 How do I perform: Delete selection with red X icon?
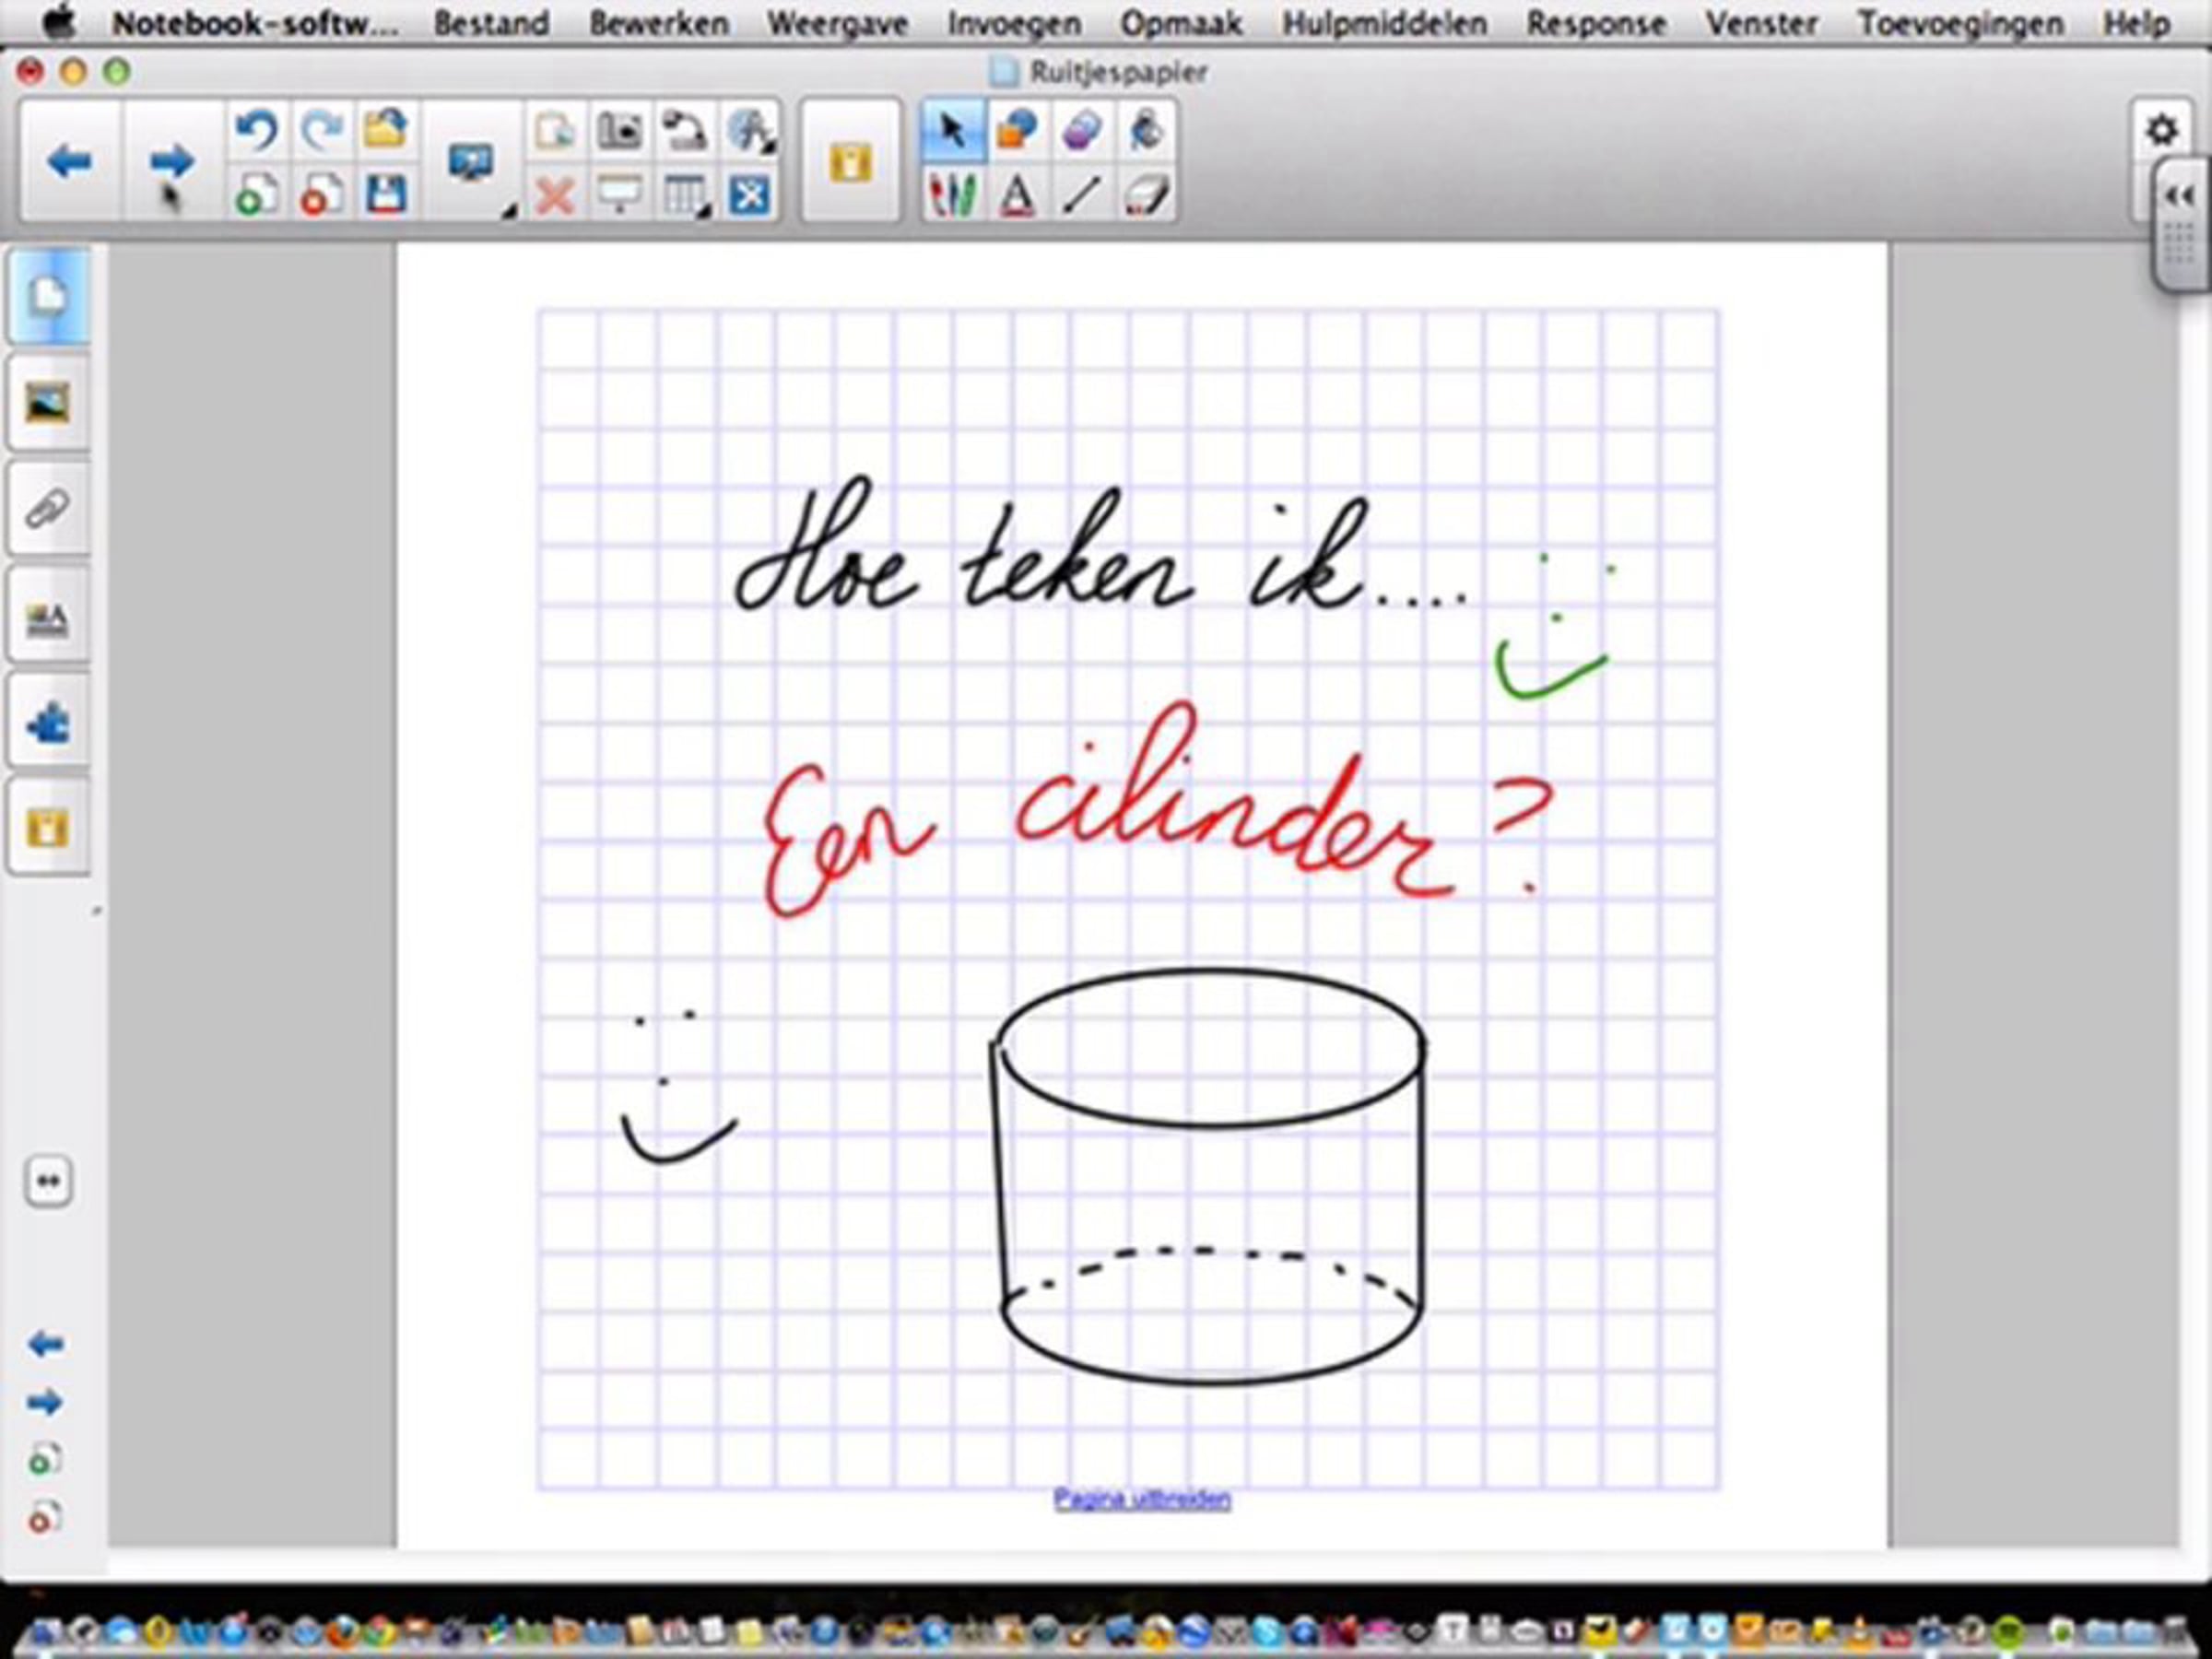pyautogui.click(x=554, y=195)
